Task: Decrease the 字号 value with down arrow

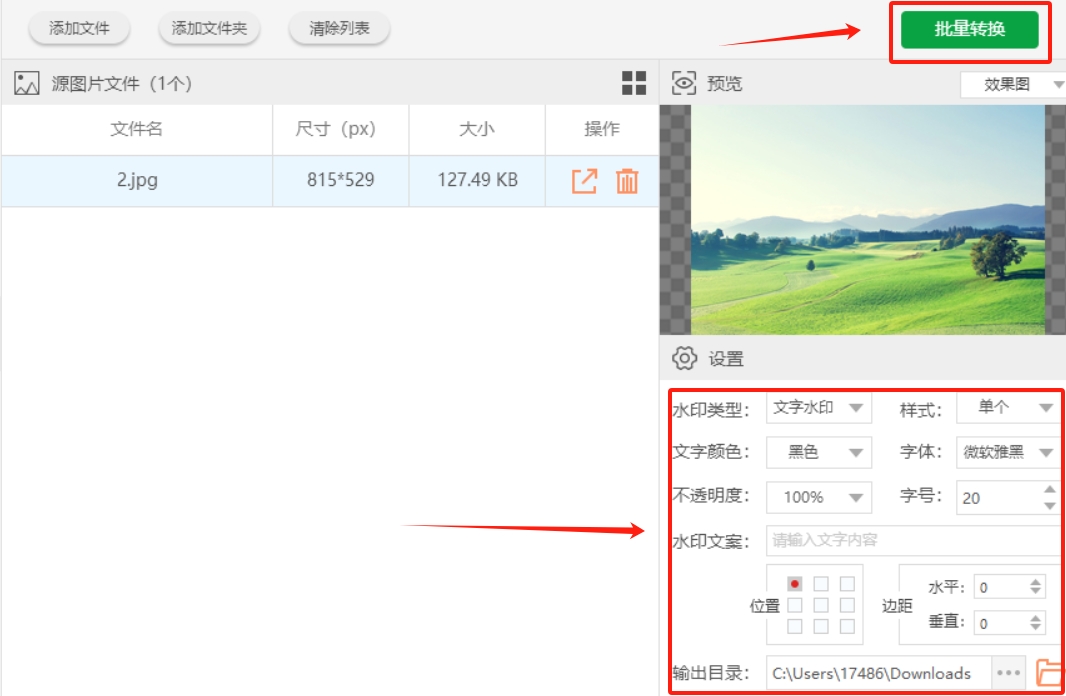Action: click(1050, 506)
